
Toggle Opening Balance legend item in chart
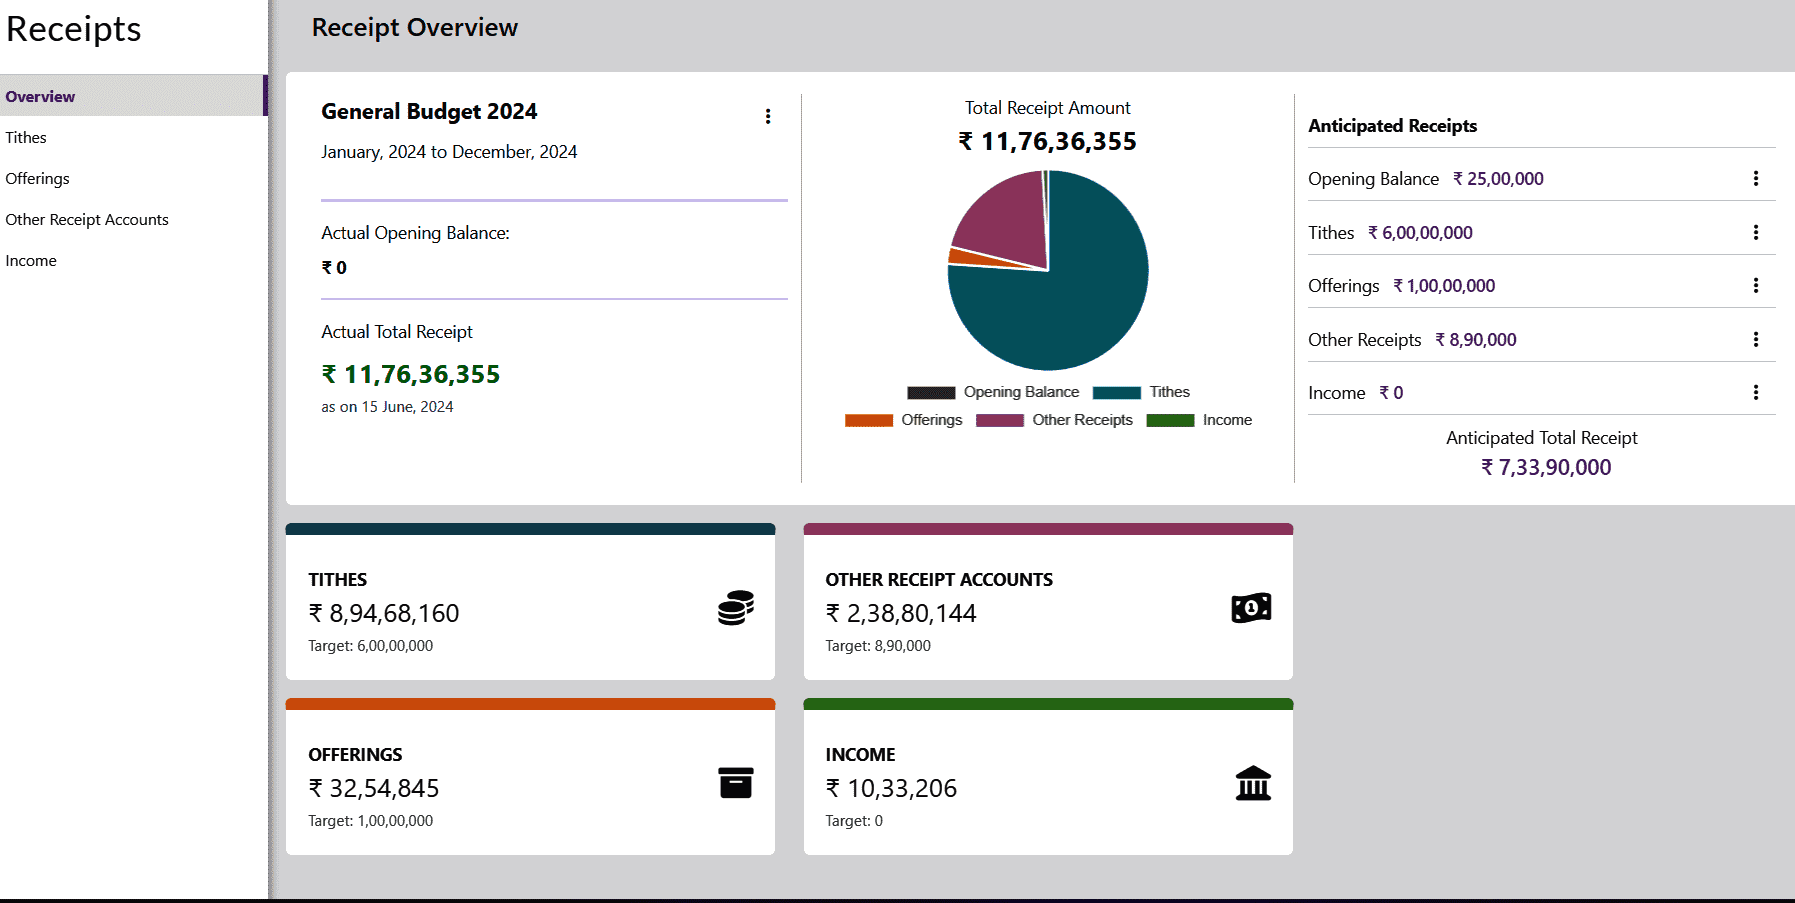[x=993, y=392]
